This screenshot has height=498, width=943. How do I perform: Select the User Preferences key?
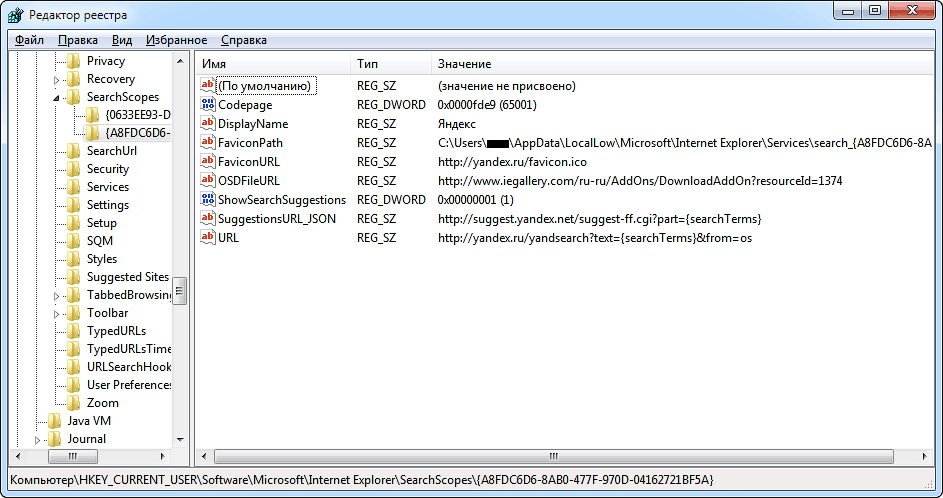click(129, 384)
